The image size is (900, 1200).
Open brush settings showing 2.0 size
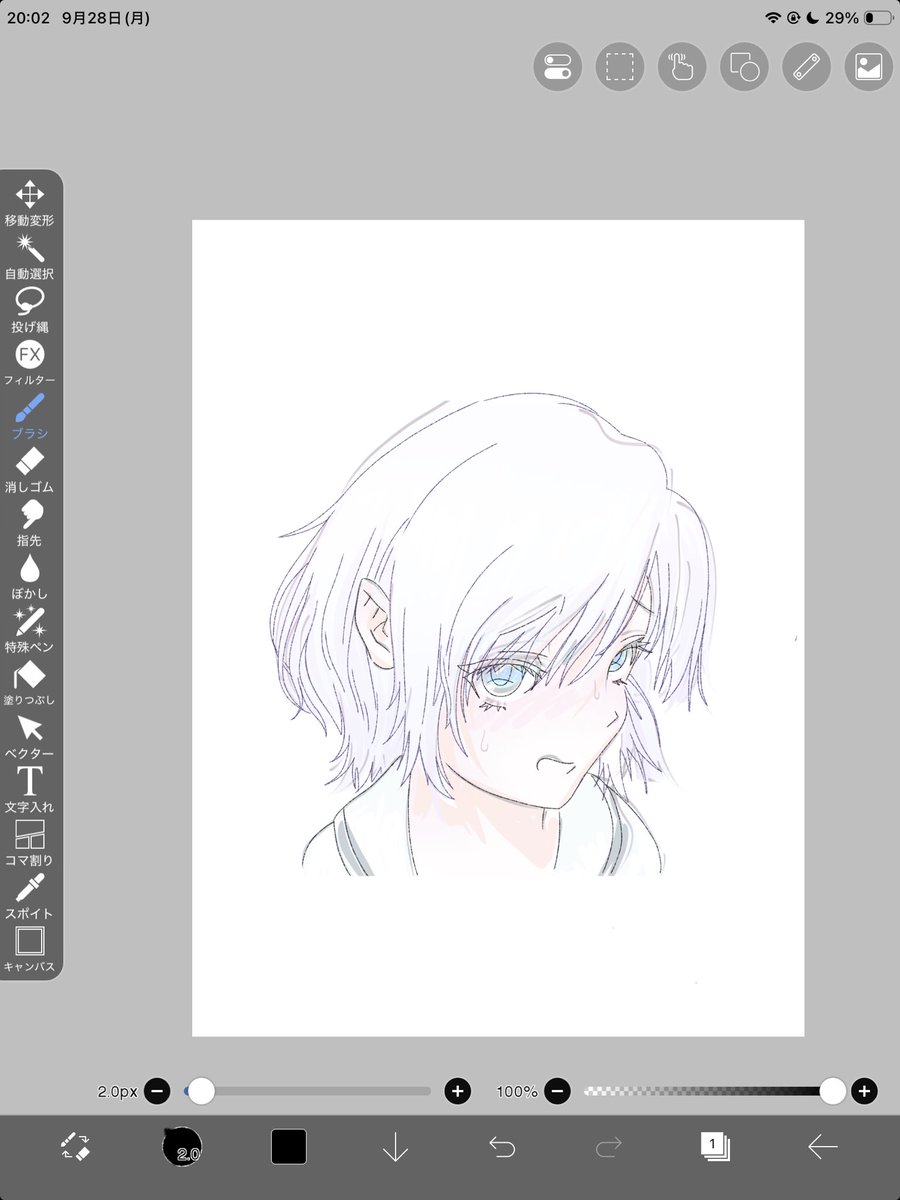click(x=182, y=1147)
